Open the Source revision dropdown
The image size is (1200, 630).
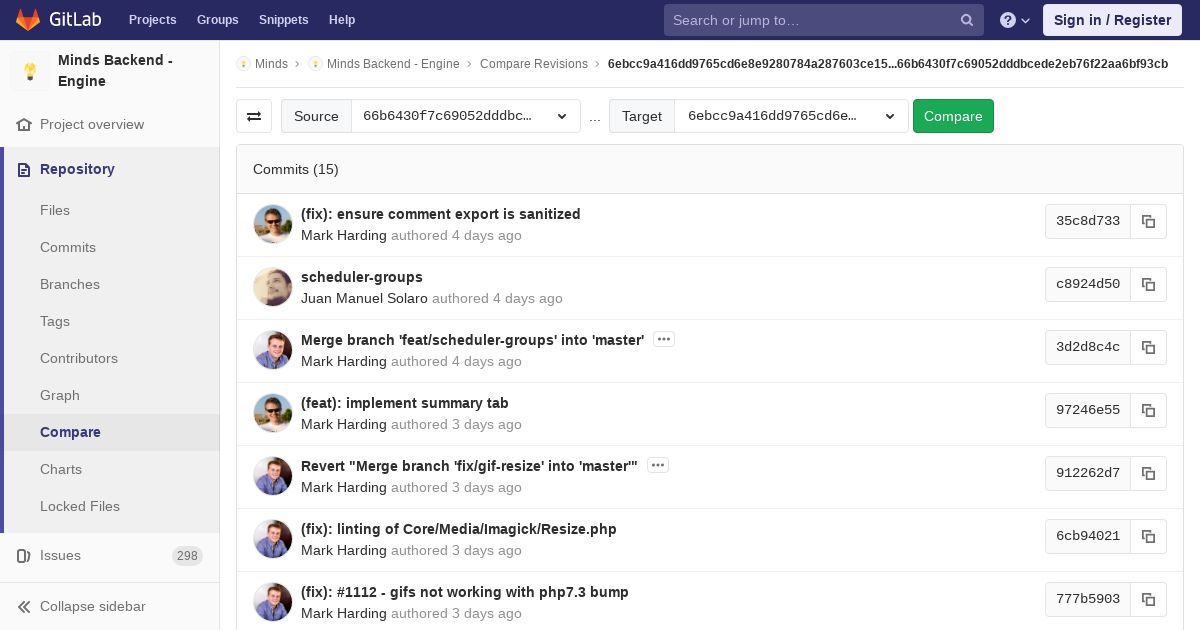pyautogui.click(x=465, y=116)
